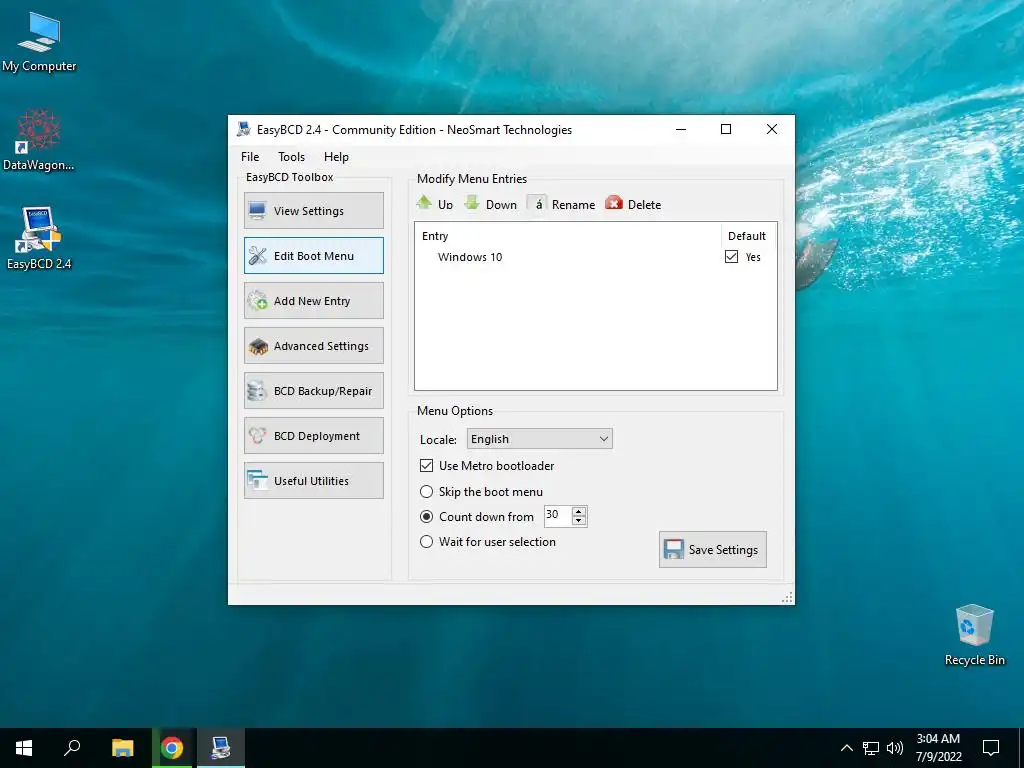
Task: Go to Advanced Settings
Action: click(313, 345)
